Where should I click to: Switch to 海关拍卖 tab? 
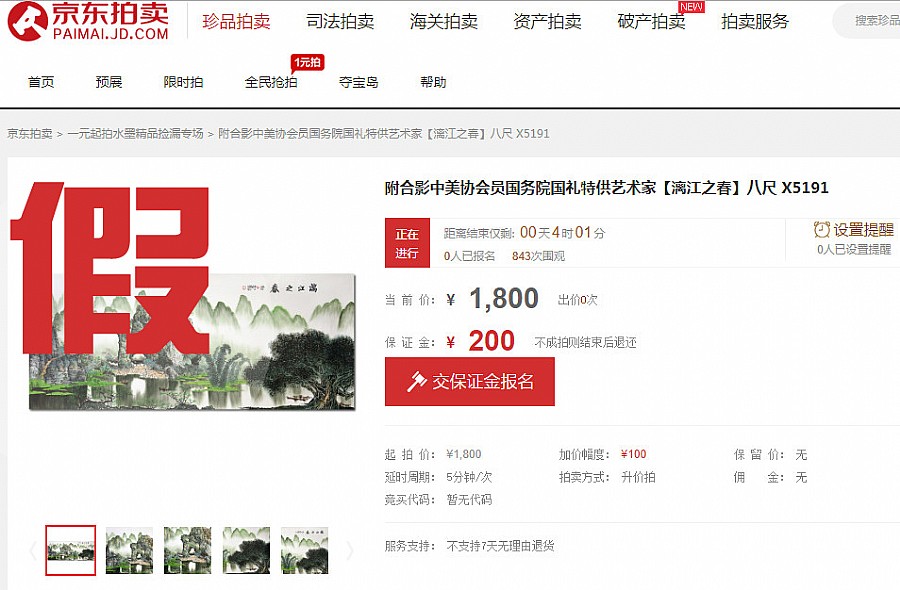pos(444,22)
